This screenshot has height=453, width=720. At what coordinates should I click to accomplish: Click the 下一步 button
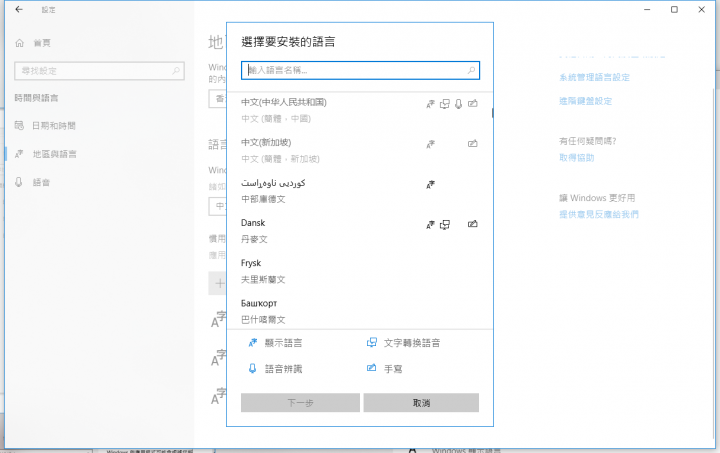(300, 403)
